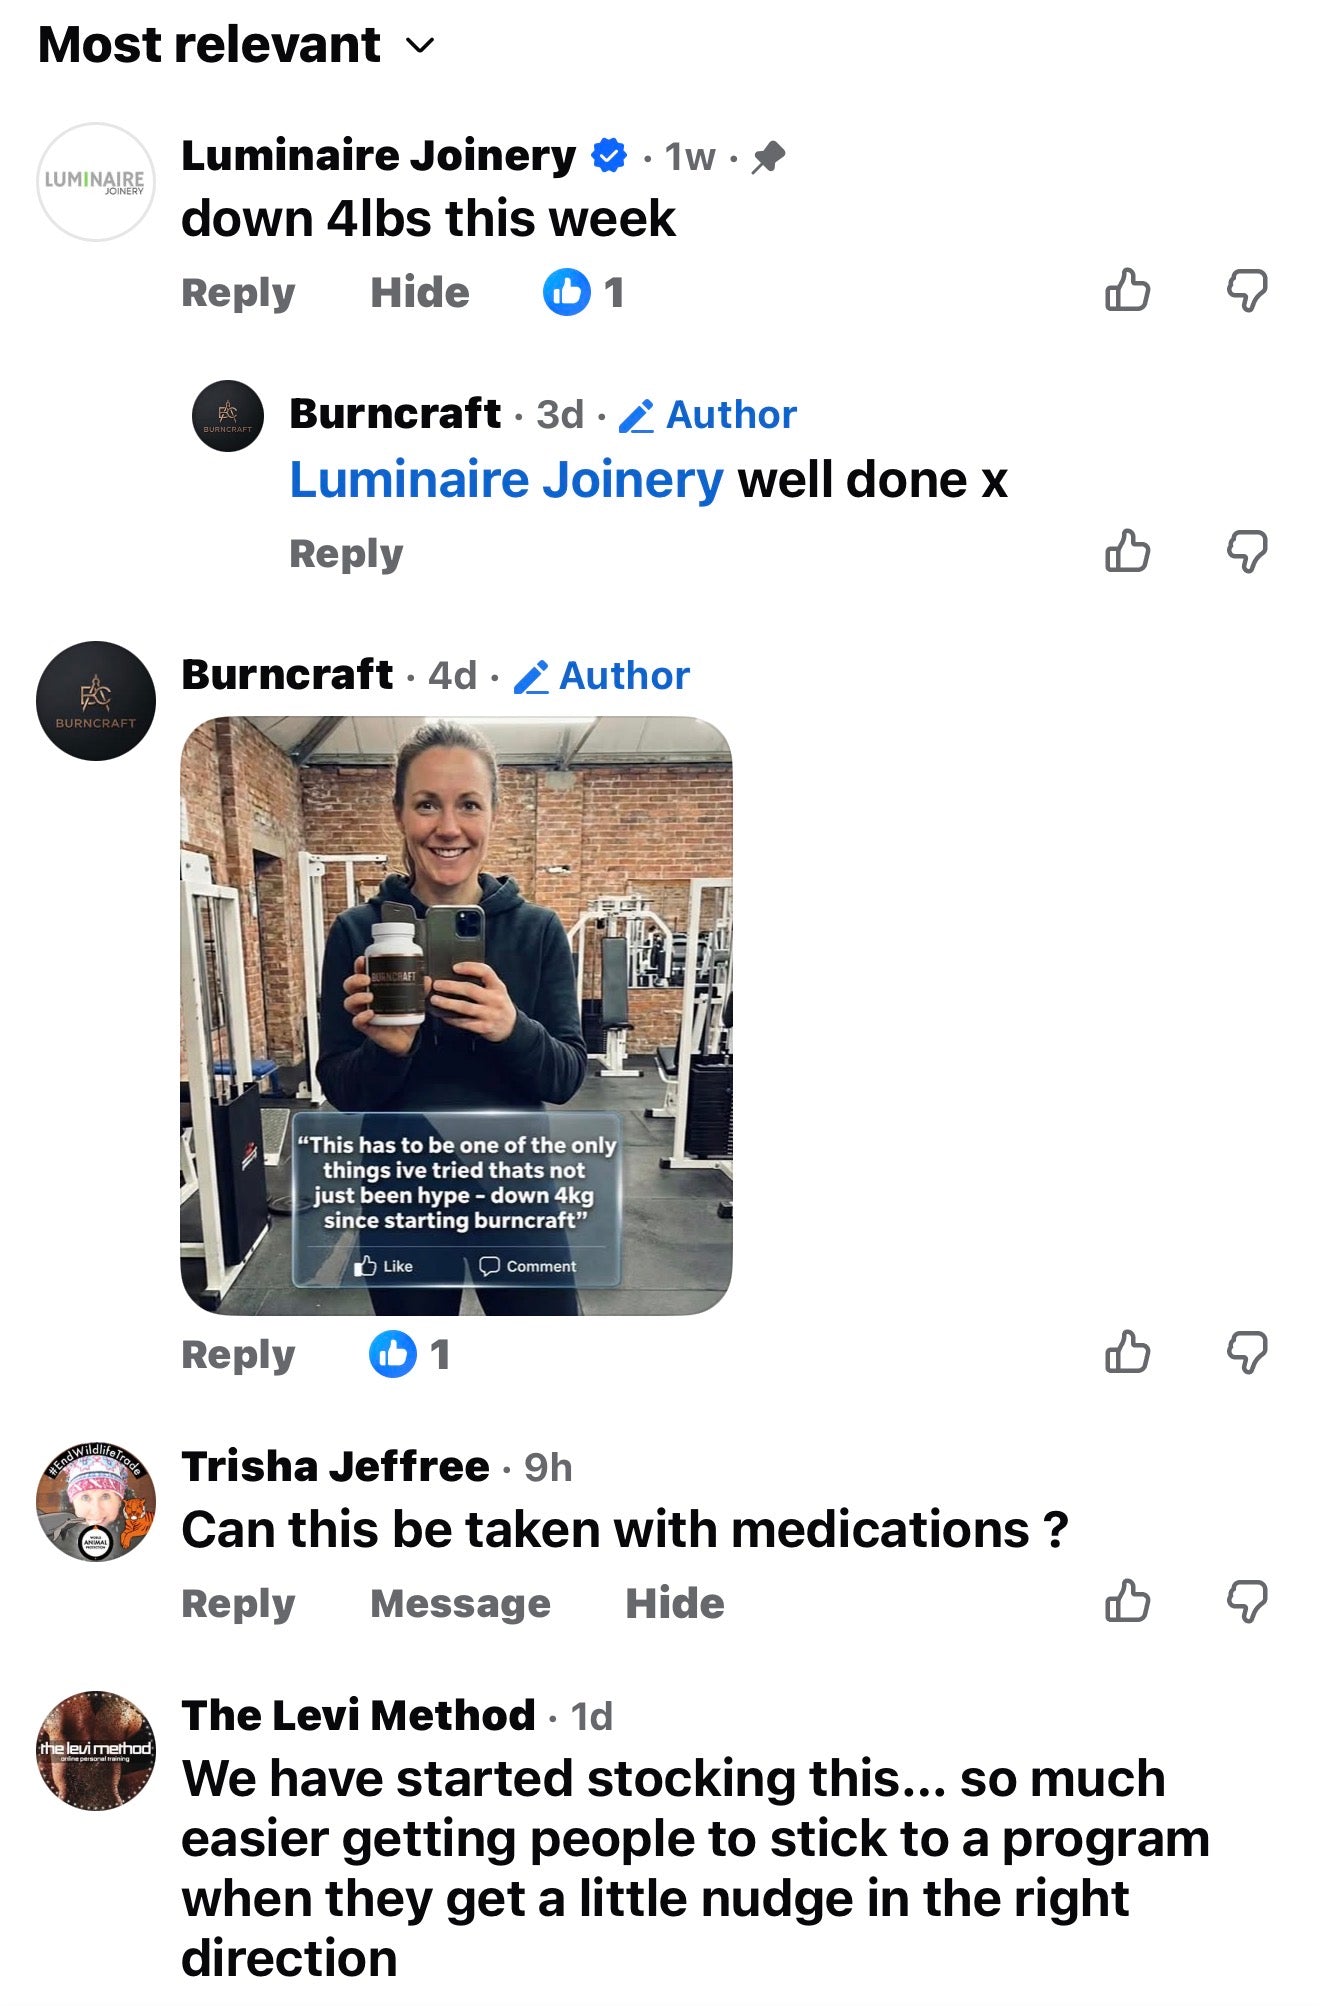Viewport: 1320px width, 2006px height.
Task: Open The Levi Method profile picture
Action: click(96, 1750)
